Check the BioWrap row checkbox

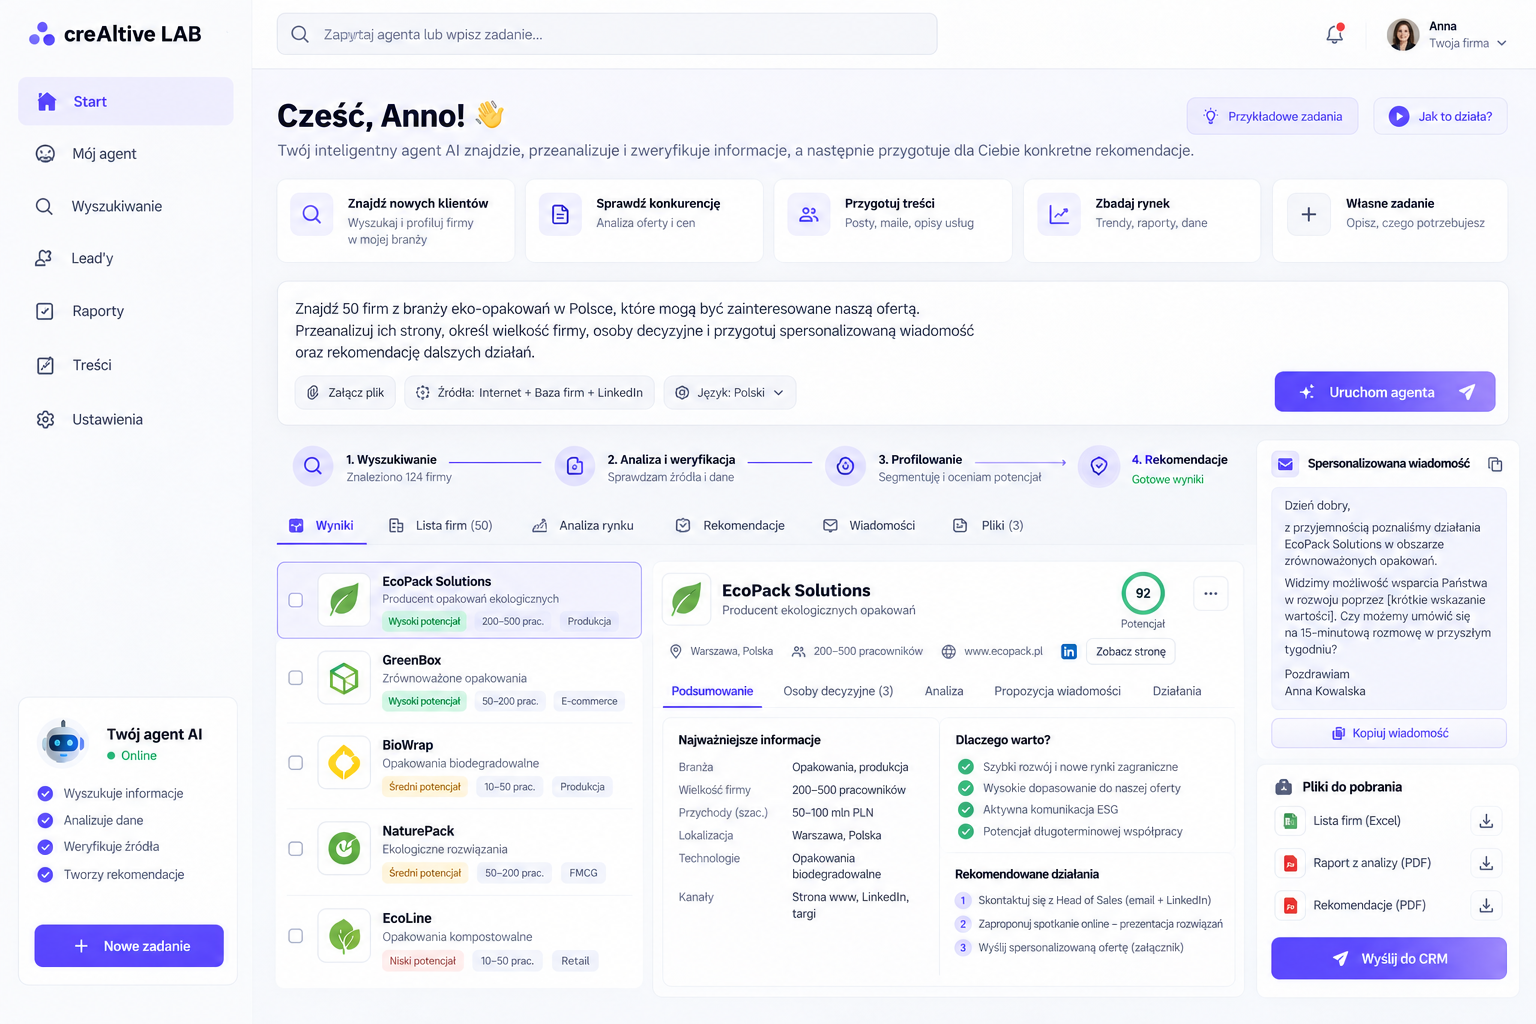tap(296, 763)
